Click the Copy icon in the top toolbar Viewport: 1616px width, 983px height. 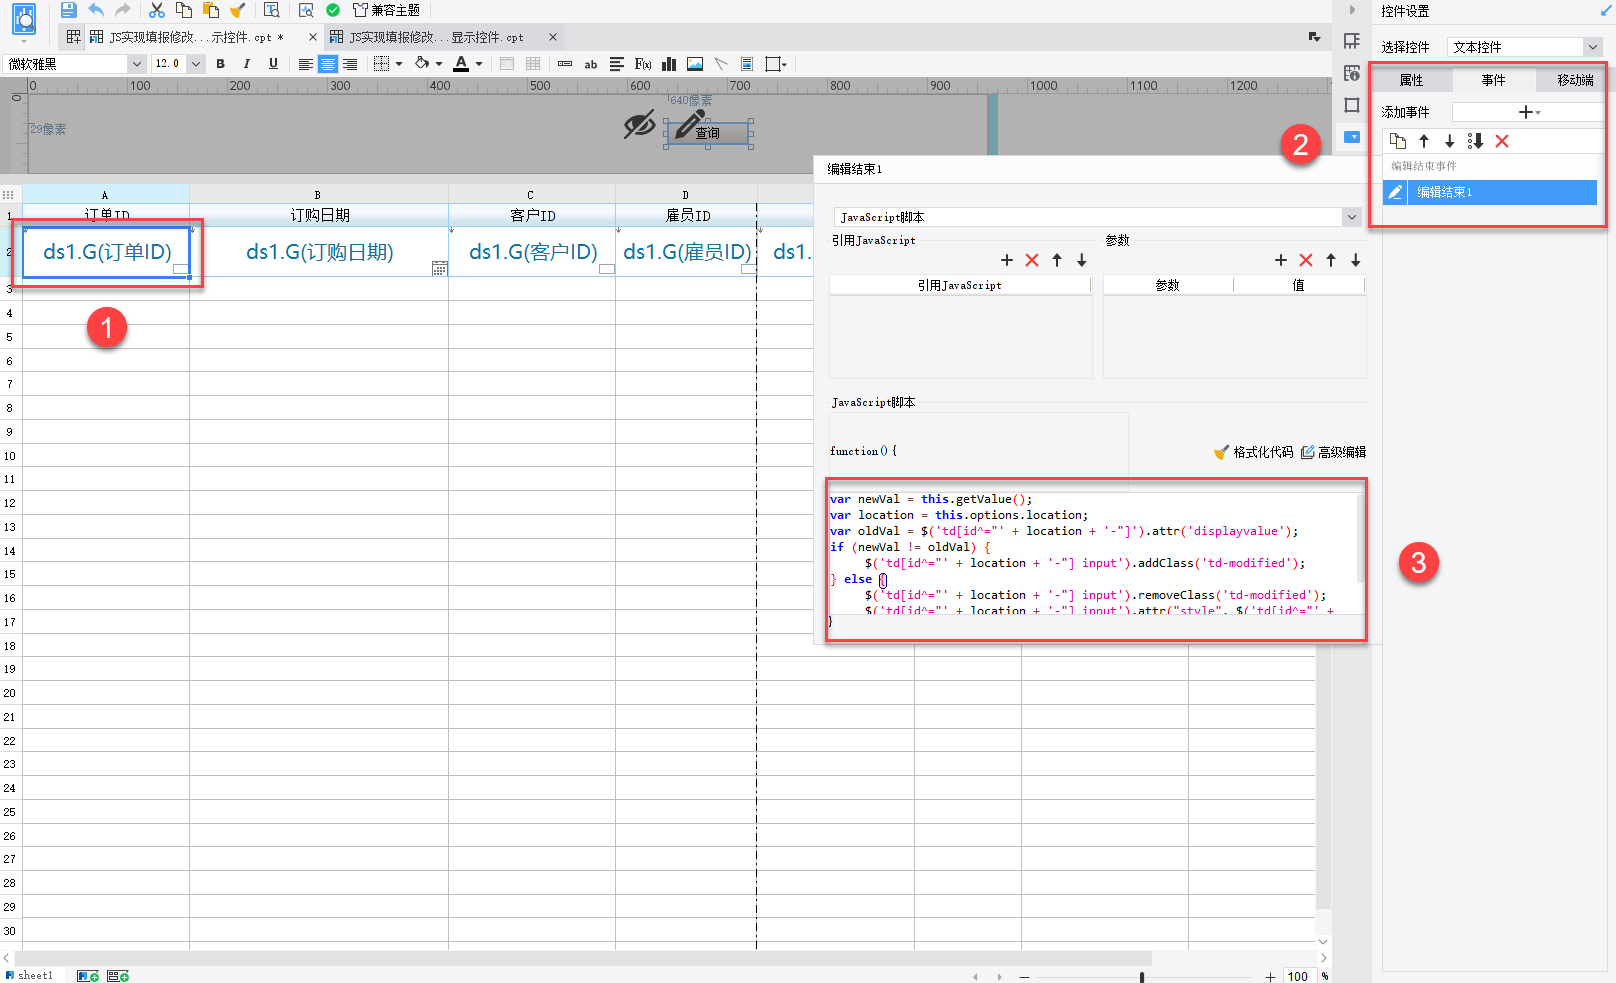[184, 10]
